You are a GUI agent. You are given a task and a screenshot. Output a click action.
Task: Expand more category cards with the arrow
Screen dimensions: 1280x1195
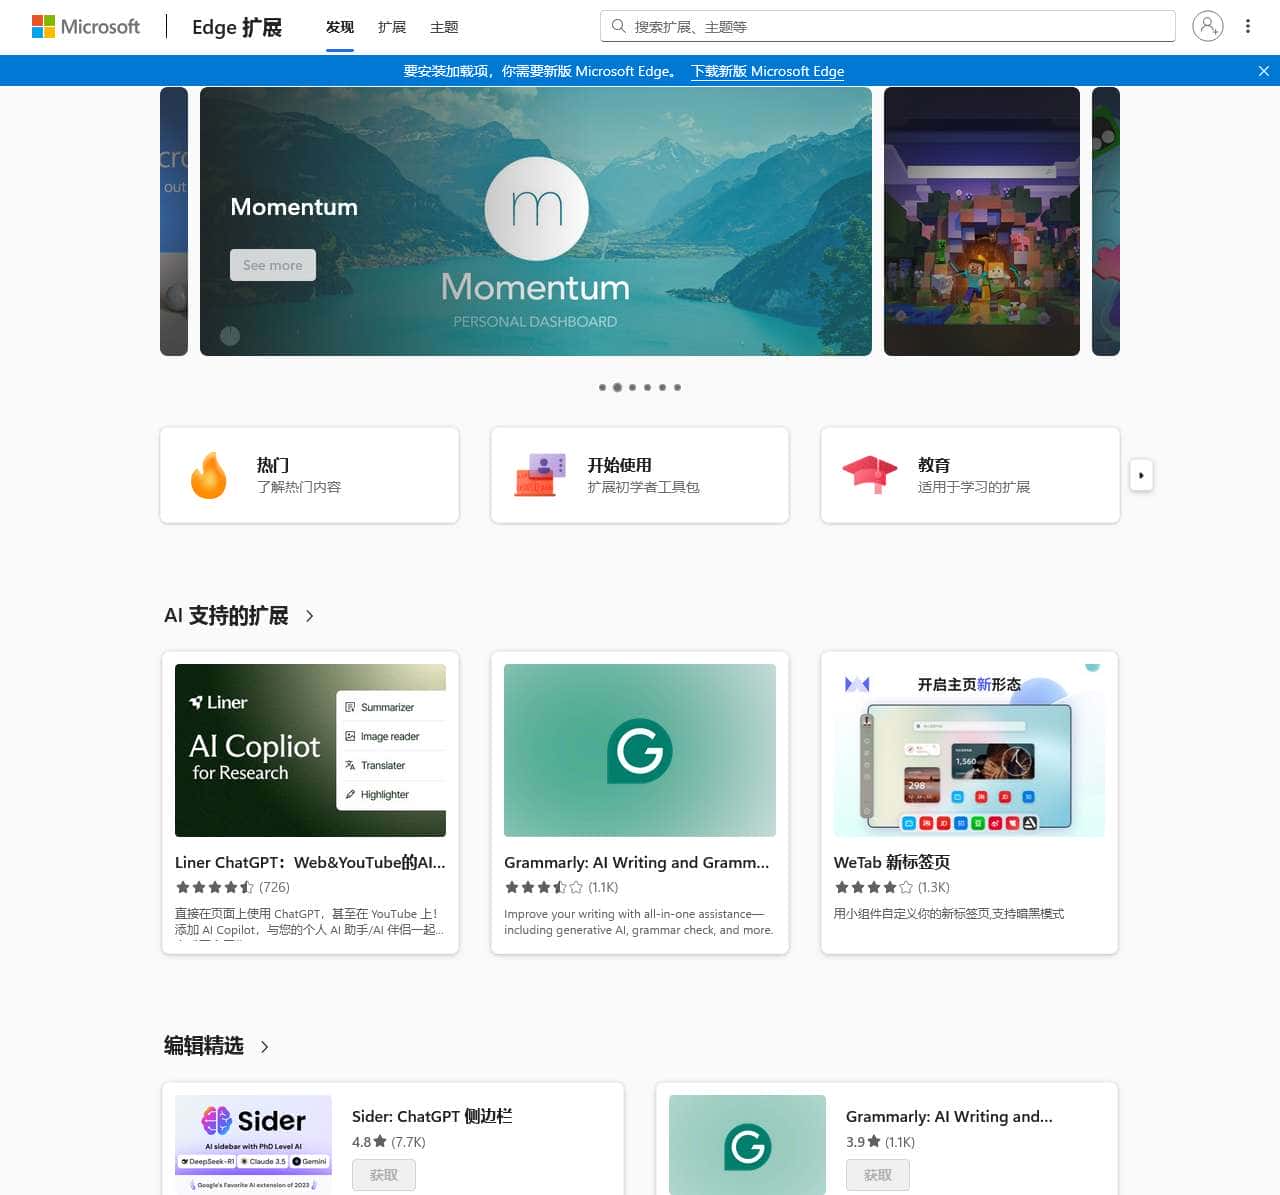tap(1141, 475)
